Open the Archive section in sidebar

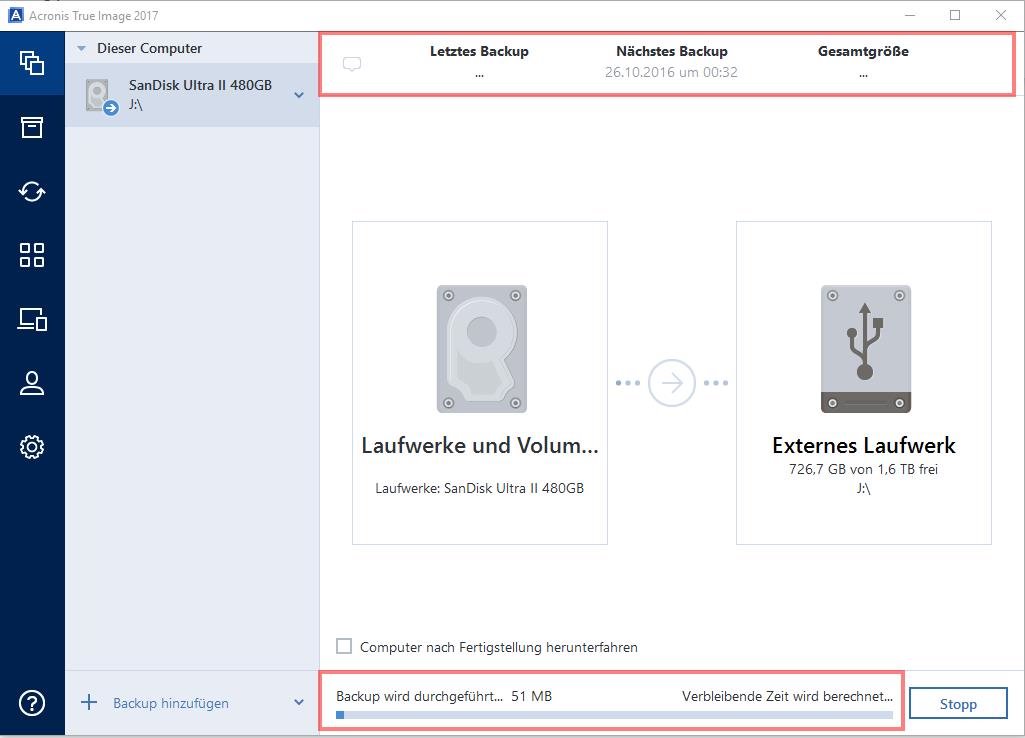pyautogui.click(x=32, y=127)
